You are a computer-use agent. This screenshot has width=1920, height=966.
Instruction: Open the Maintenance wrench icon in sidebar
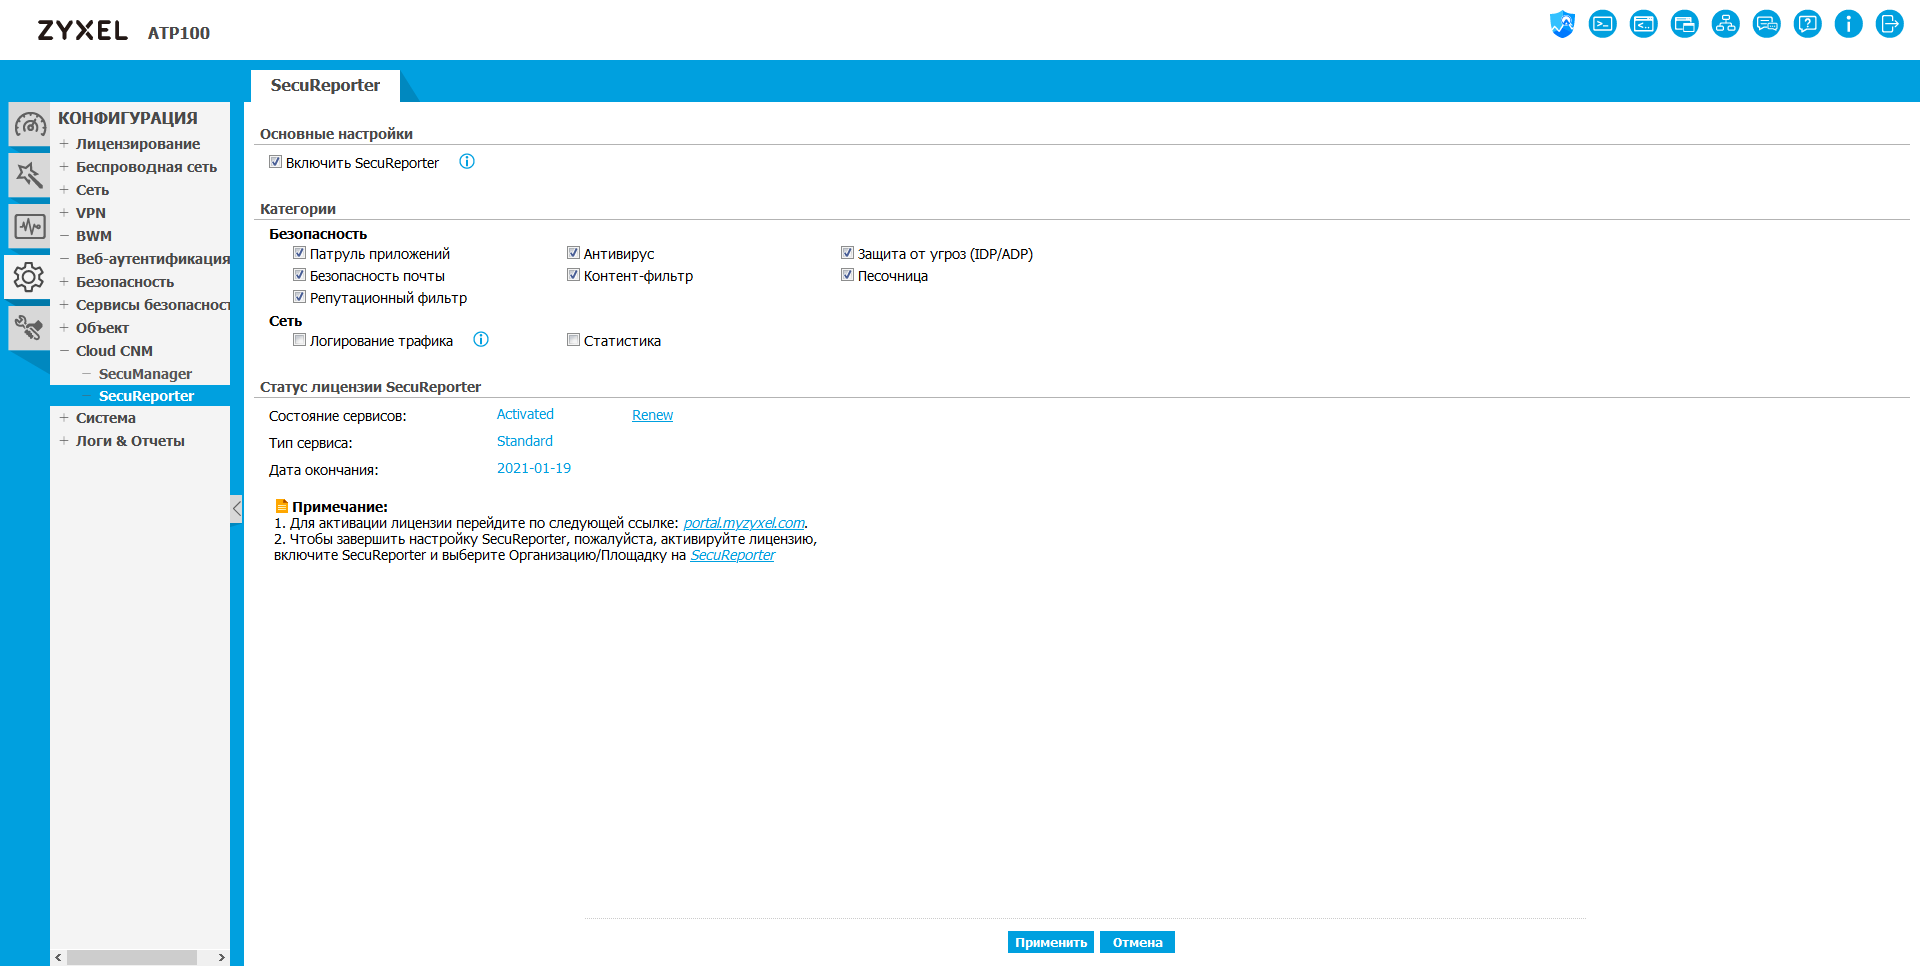pos(29,328)
